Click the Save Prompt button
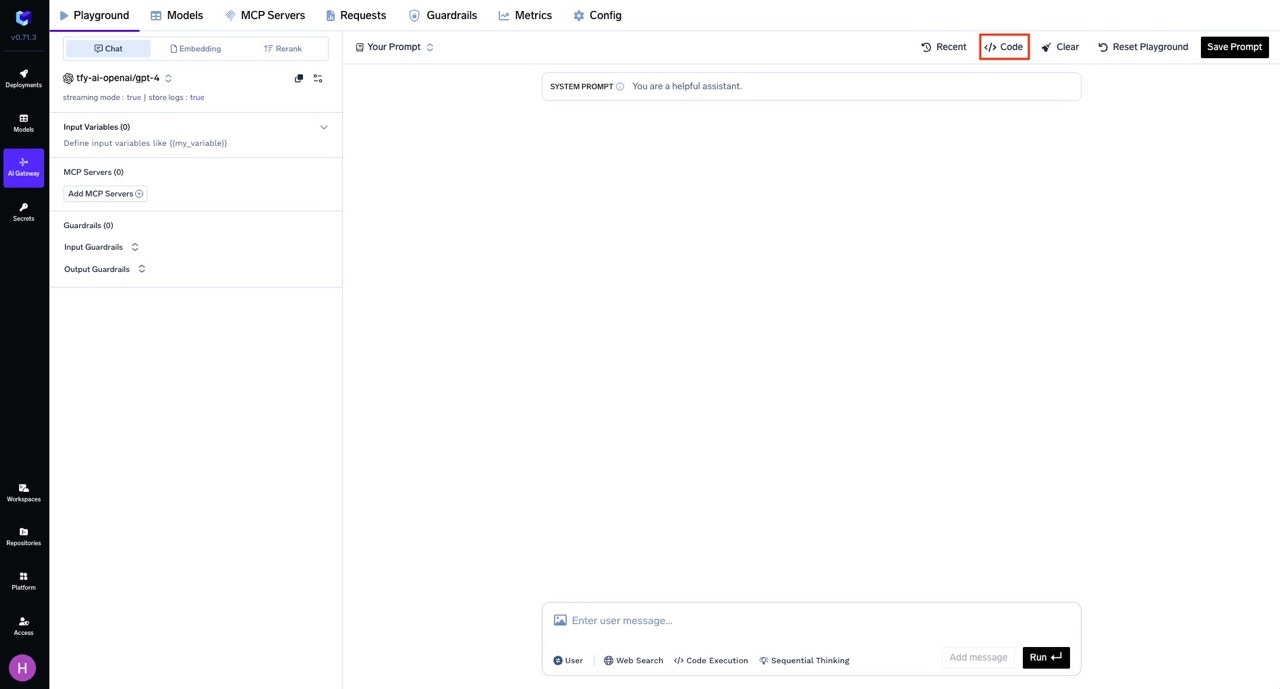The width and height of the screenshot is (1280, 689). click(x=1234, y=47)
